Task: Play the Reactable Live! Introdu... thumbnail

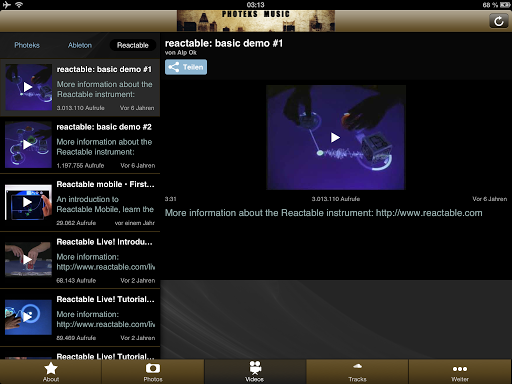Action: tap(28, 259)
